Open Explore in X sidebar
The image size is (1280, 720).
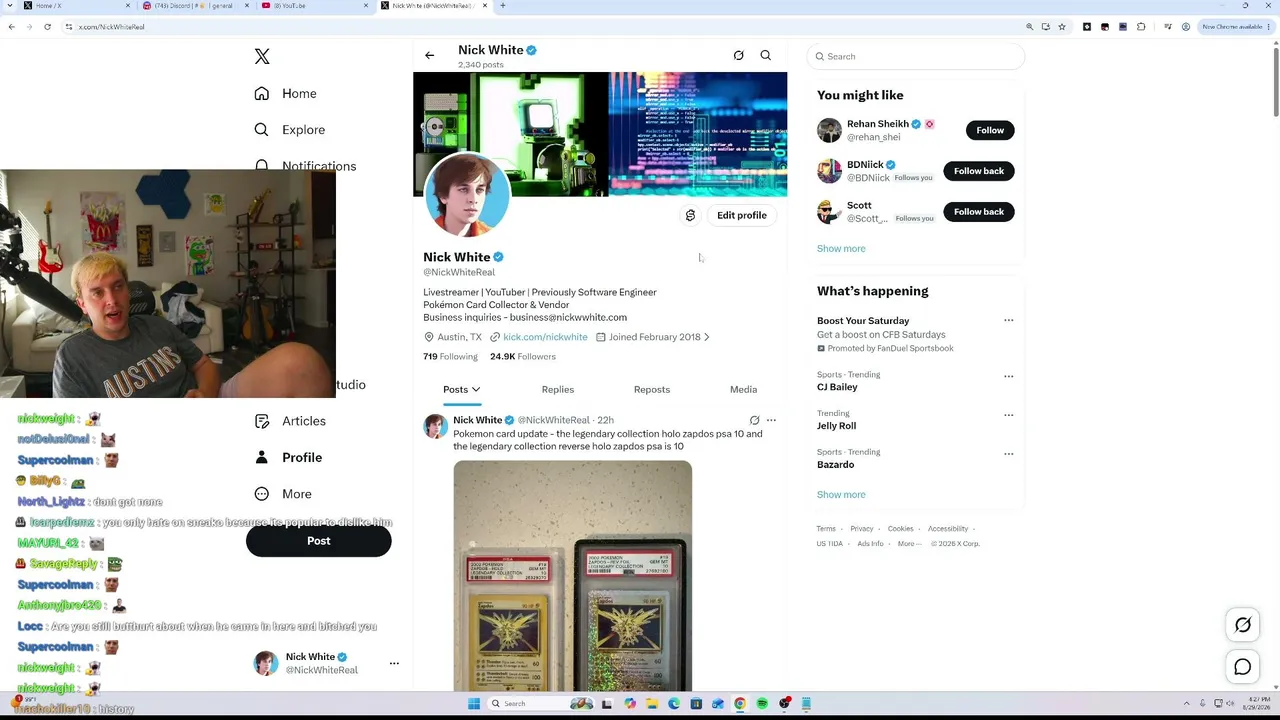(x=290, y=130)
